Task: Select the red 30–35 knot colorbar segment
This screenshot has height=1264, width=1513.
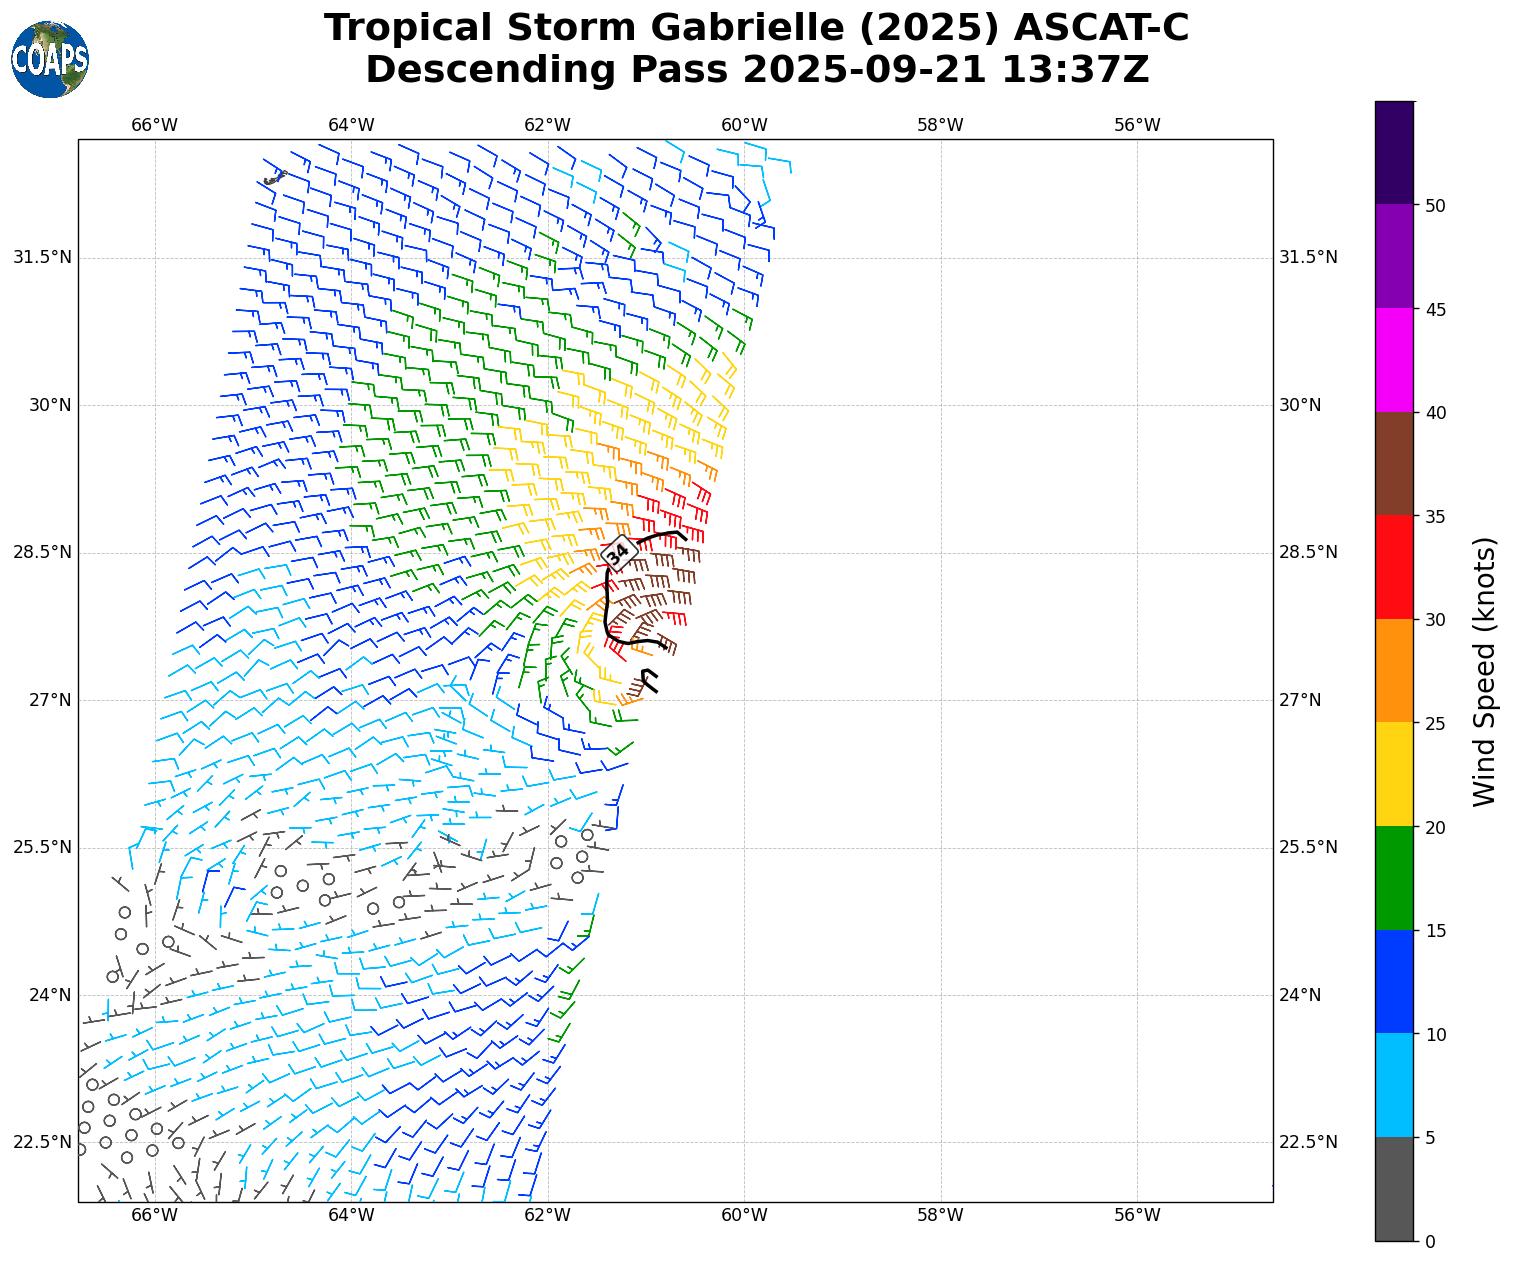Action: [1394, 567]
